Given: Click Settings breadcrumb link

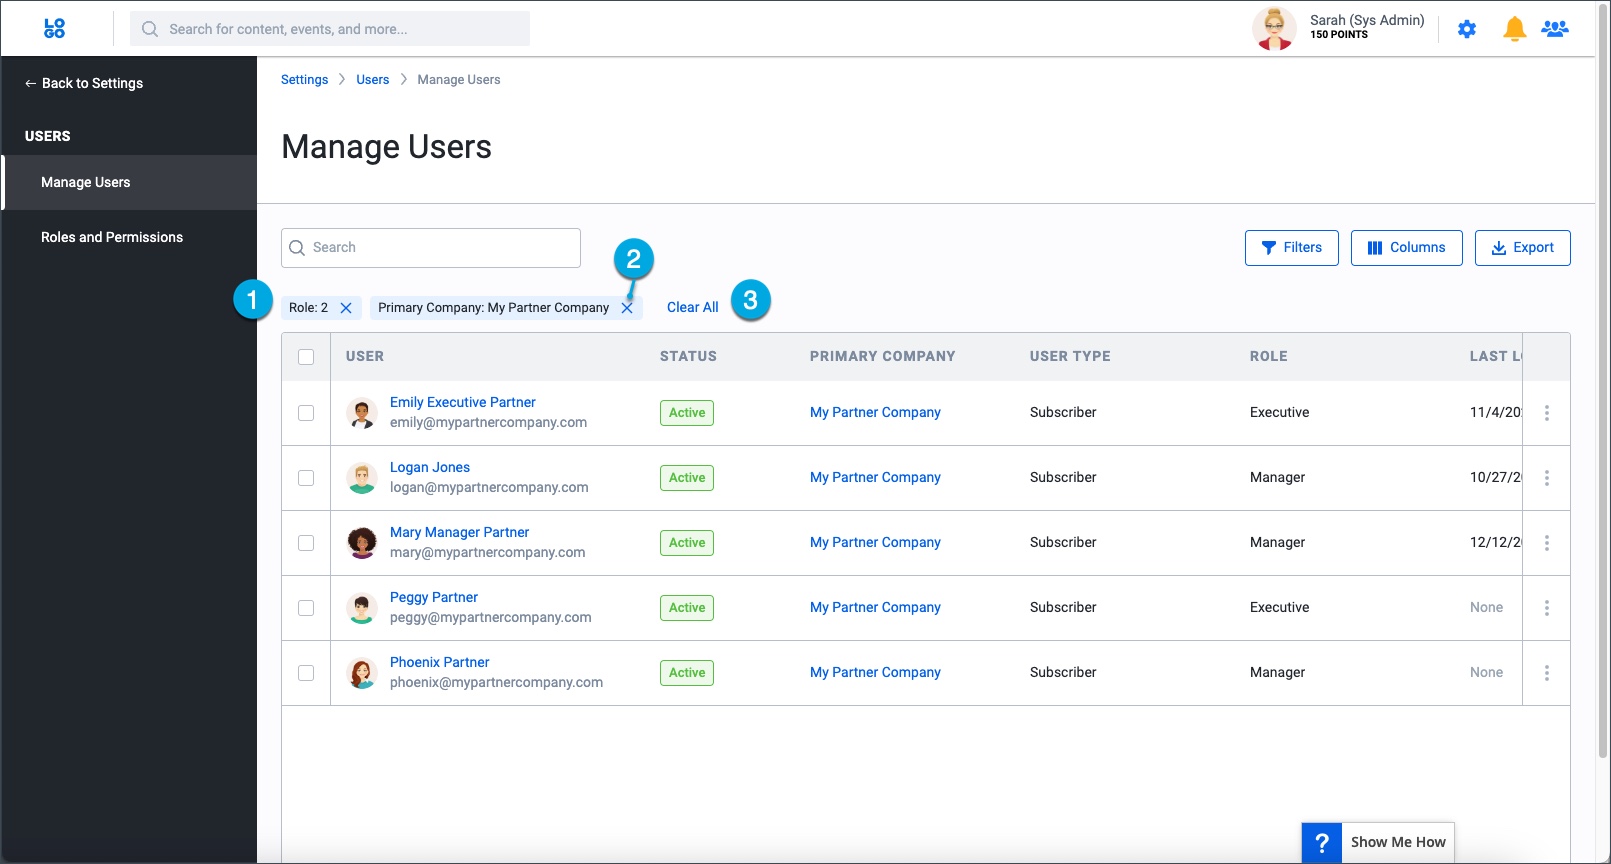Looking at the screenshot, I should [304, 80].
